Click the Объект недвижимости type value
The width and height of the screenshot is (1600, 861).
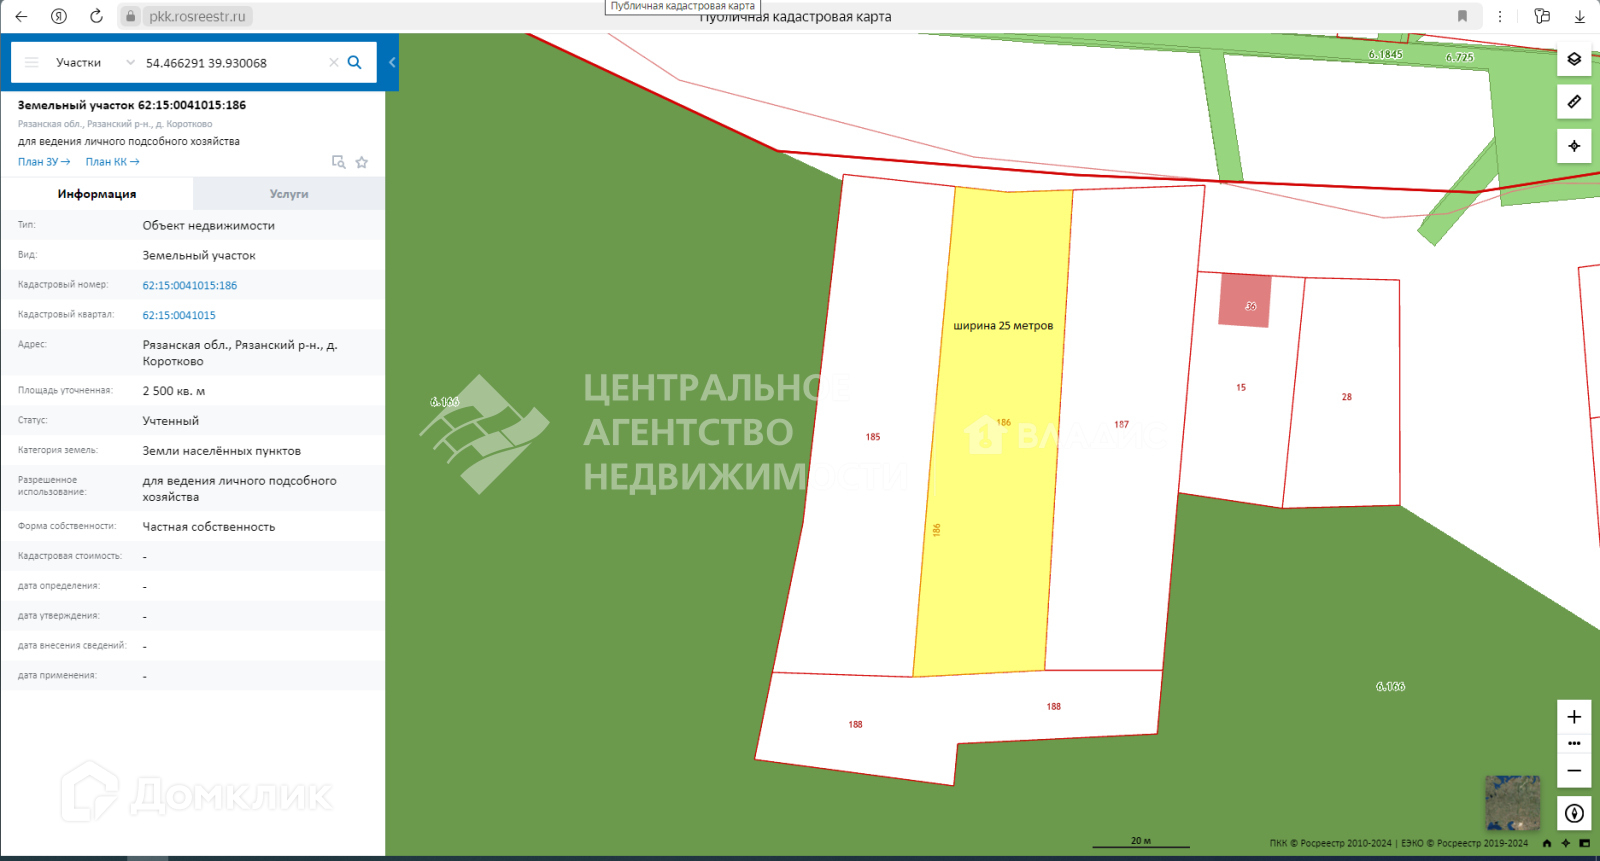(x=209, y=226)
